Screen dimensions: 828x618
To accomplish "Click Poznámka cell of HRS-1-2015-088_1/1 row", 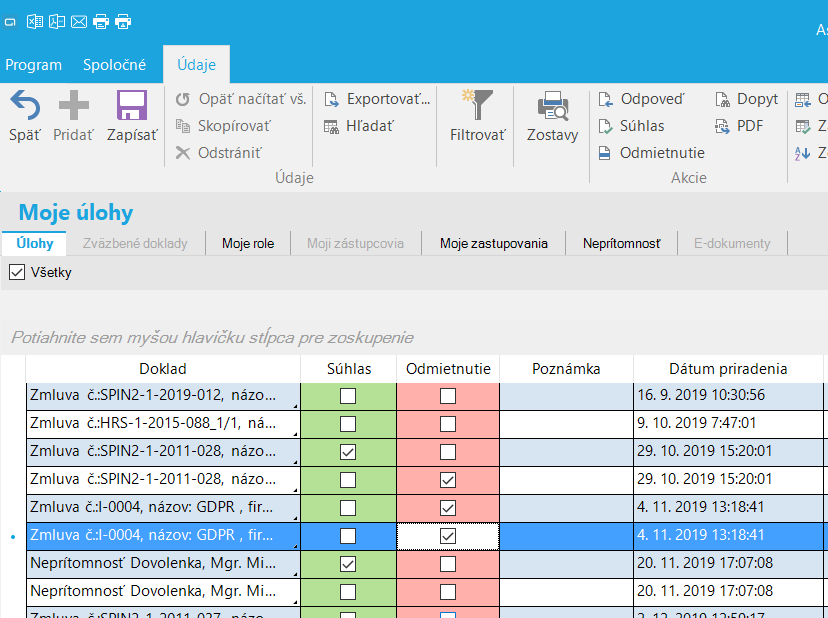I will tap(566, 424).
